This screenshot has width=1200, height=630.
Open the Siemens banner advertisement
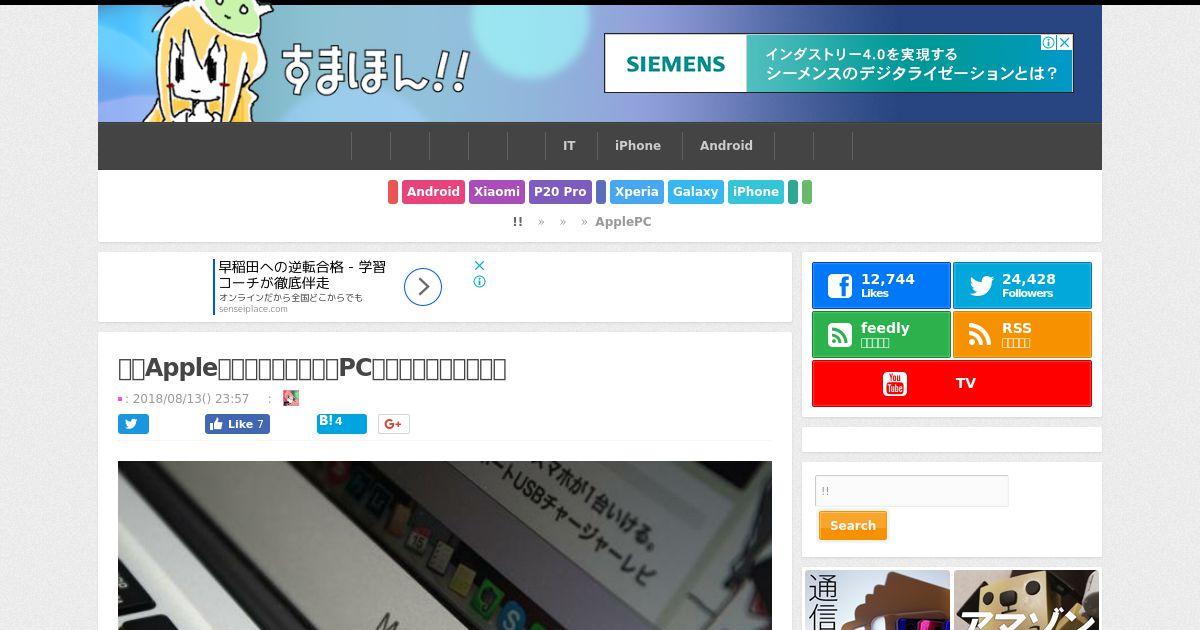(838, 63)
